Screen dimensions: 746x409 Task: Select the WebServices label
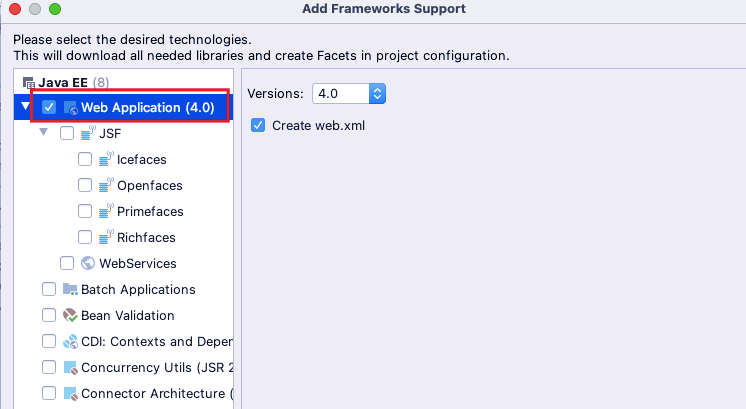[x=138, y=263]
